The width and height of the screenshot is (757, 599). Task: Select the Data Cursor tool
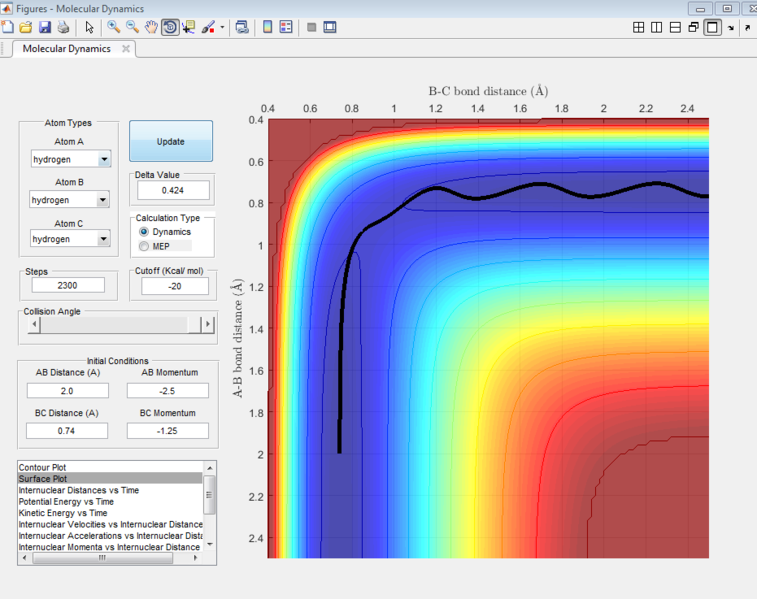pyautogui.click(x=189, y=27)
